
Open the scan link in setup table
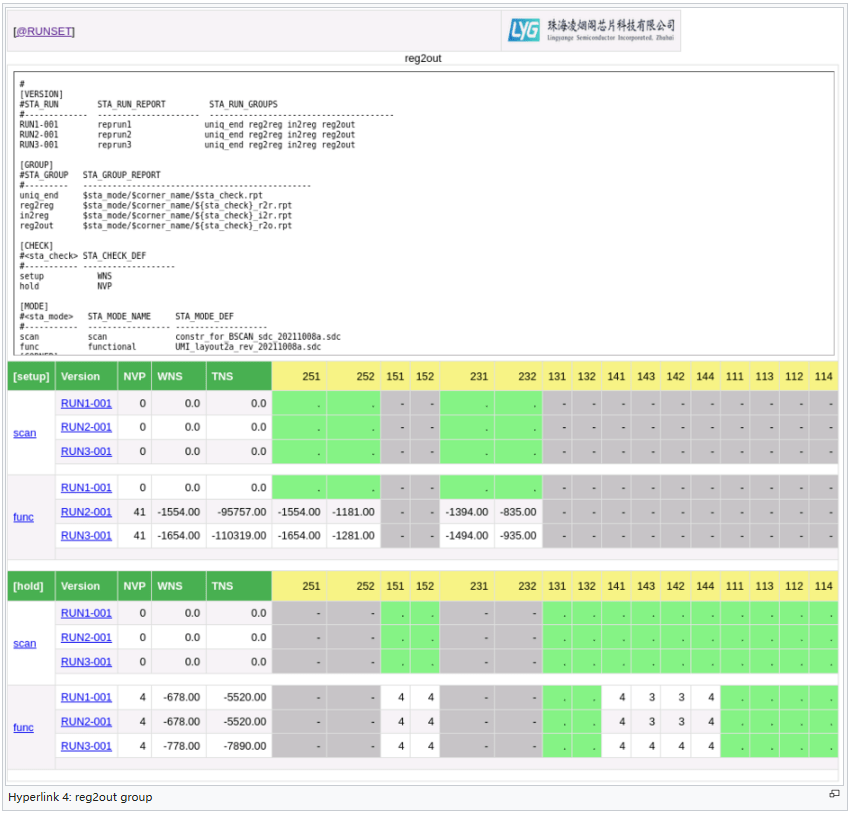[x=24, y=433]
